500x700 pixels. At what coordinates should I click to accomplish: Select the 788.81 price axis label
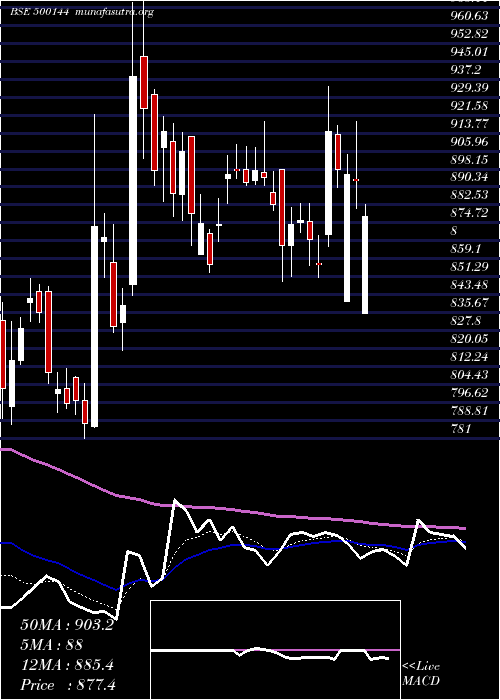(x=469, y=410)
